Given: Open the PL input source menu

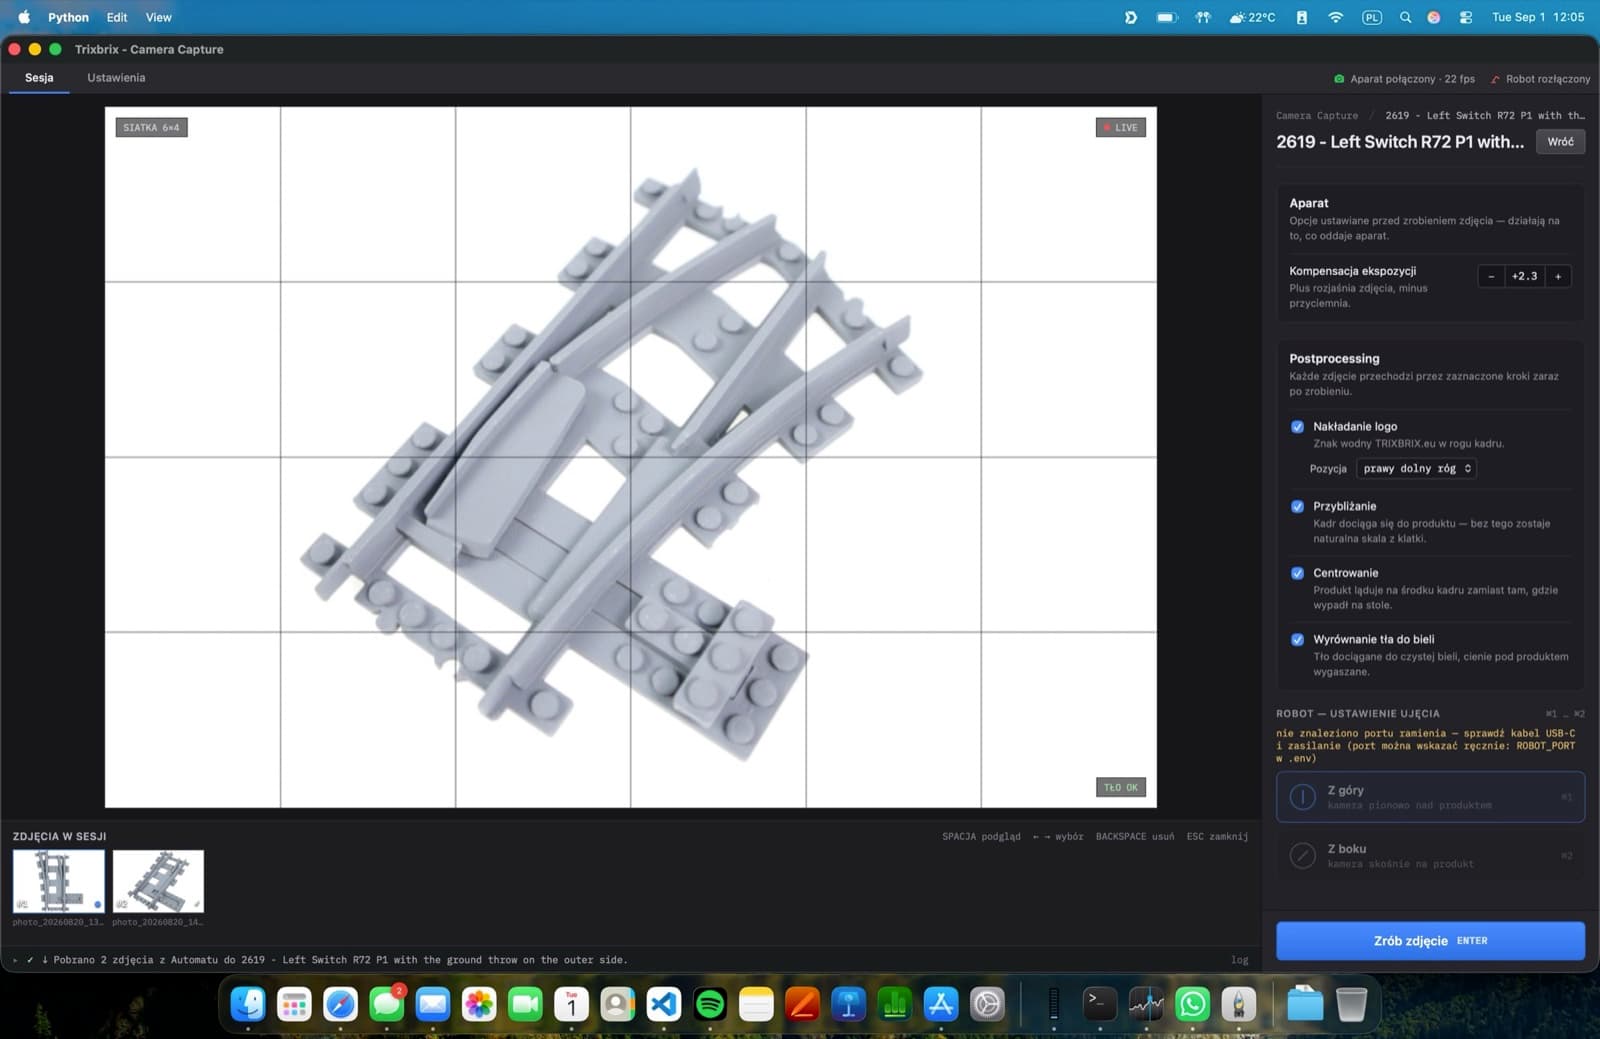Looking at the screenshot, I should tap(1372, 17).
